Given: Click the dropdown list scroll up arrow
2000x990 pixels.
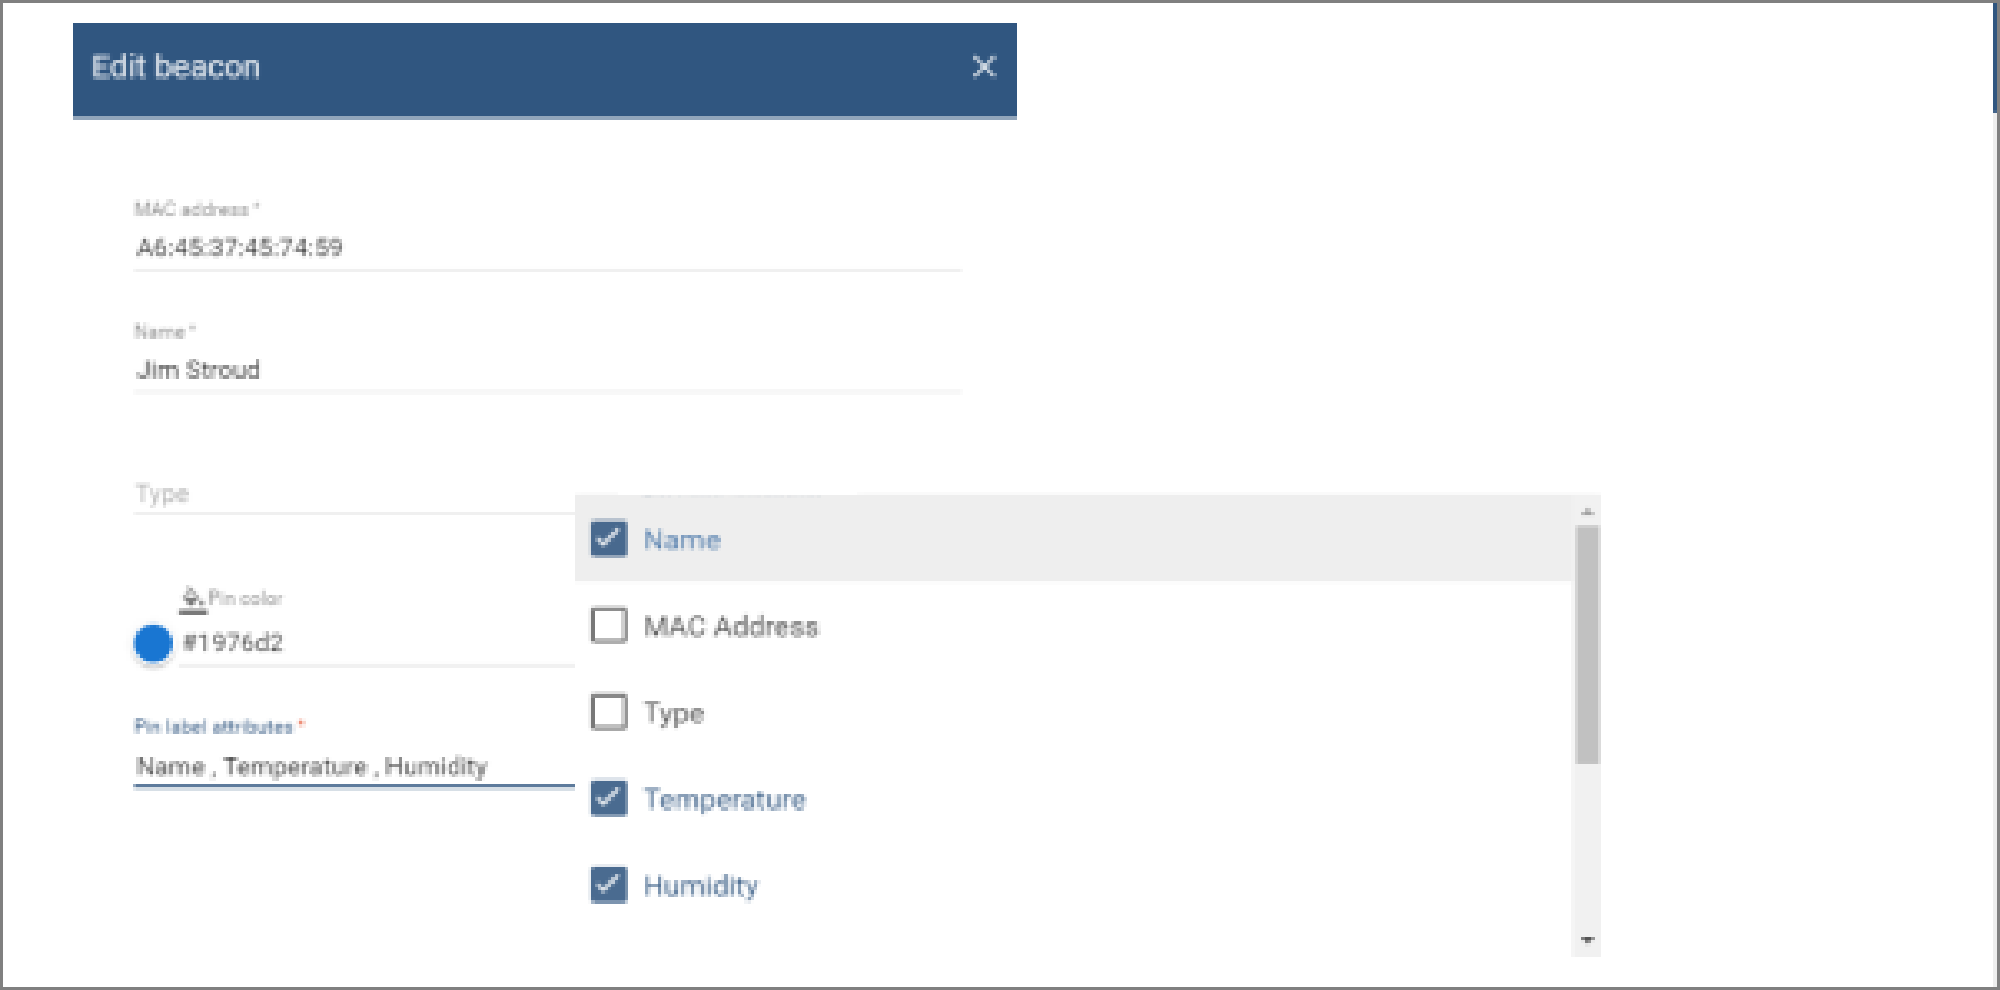Looking at the screenshot, I should [1587, 512].
